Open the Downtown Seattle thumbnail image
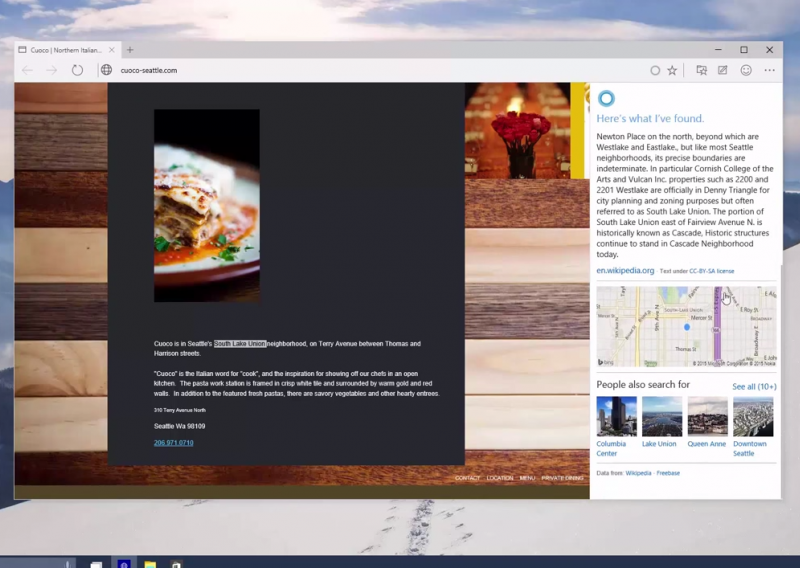Screen dimensions: 800x568 [x=753, y=416]
